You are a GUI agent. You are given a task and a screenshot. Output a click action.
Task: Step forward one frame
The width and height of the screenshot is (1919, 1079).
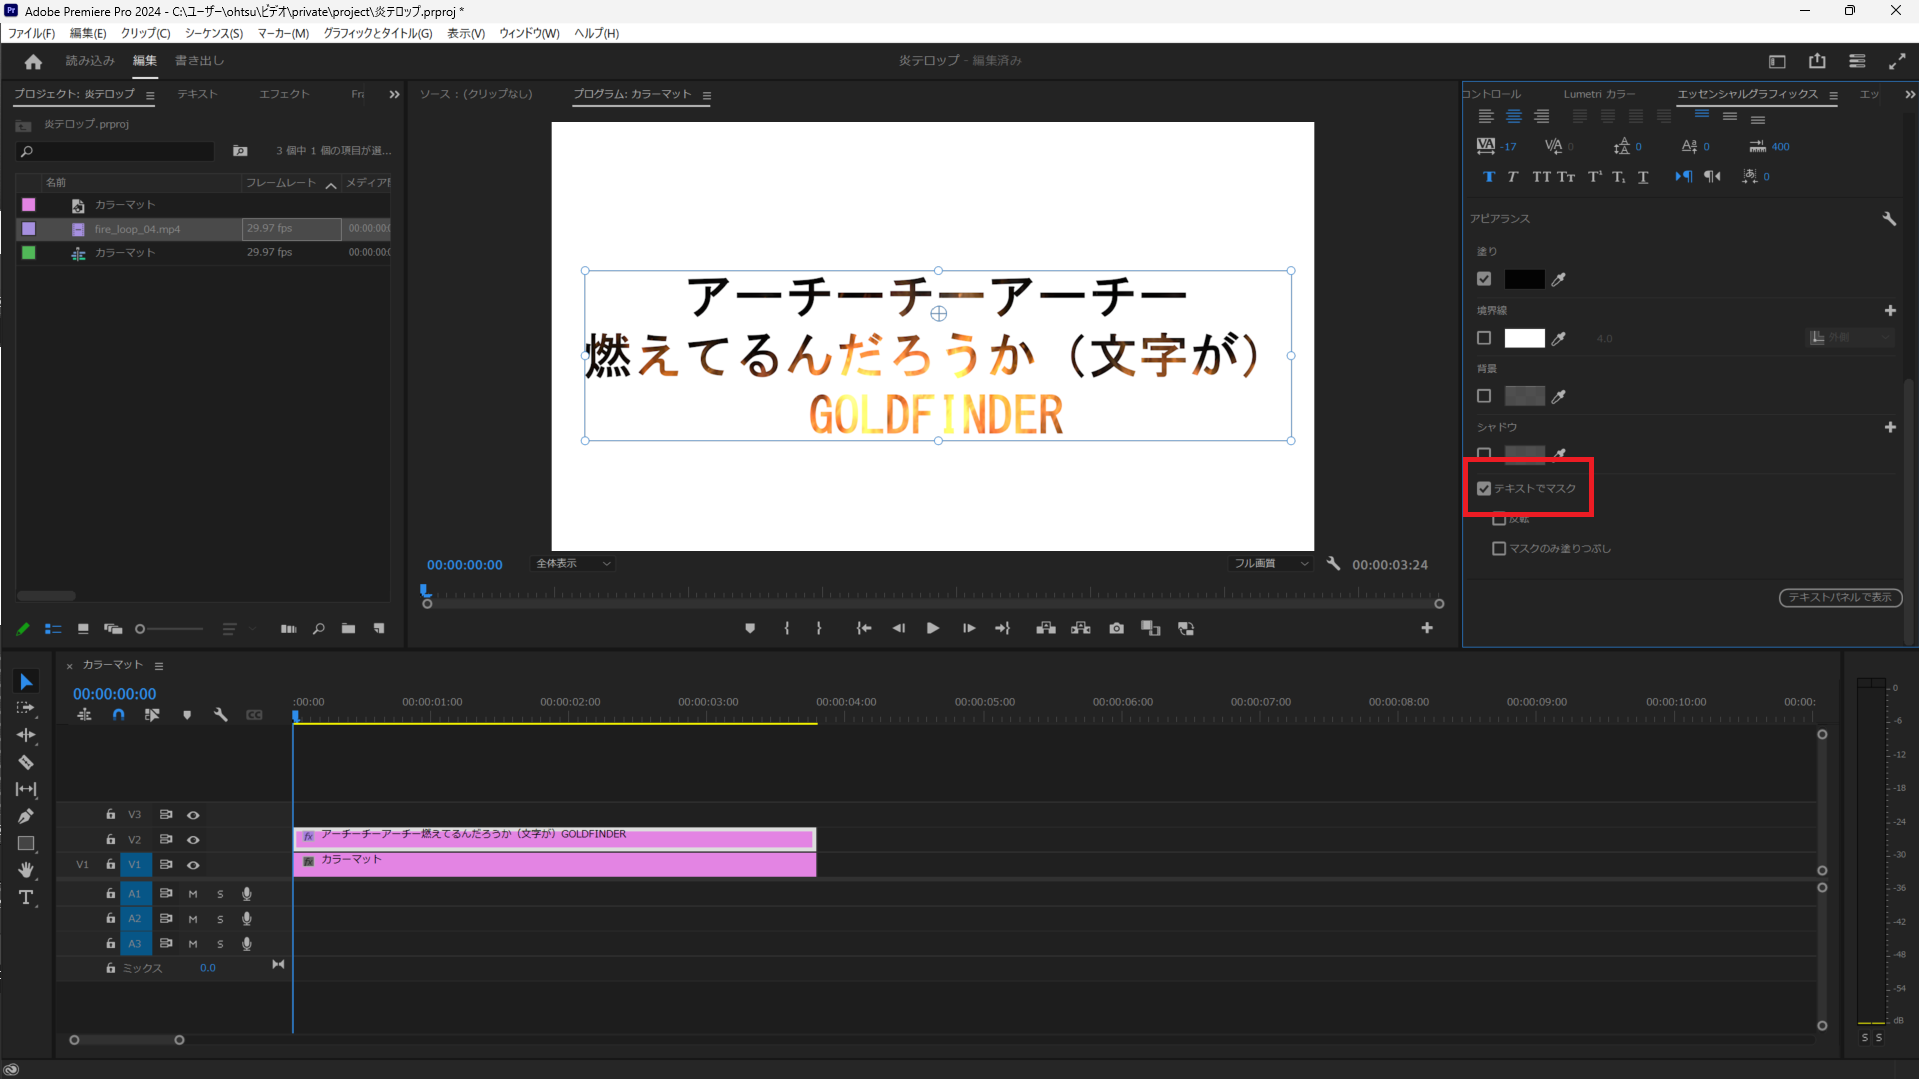969,628
